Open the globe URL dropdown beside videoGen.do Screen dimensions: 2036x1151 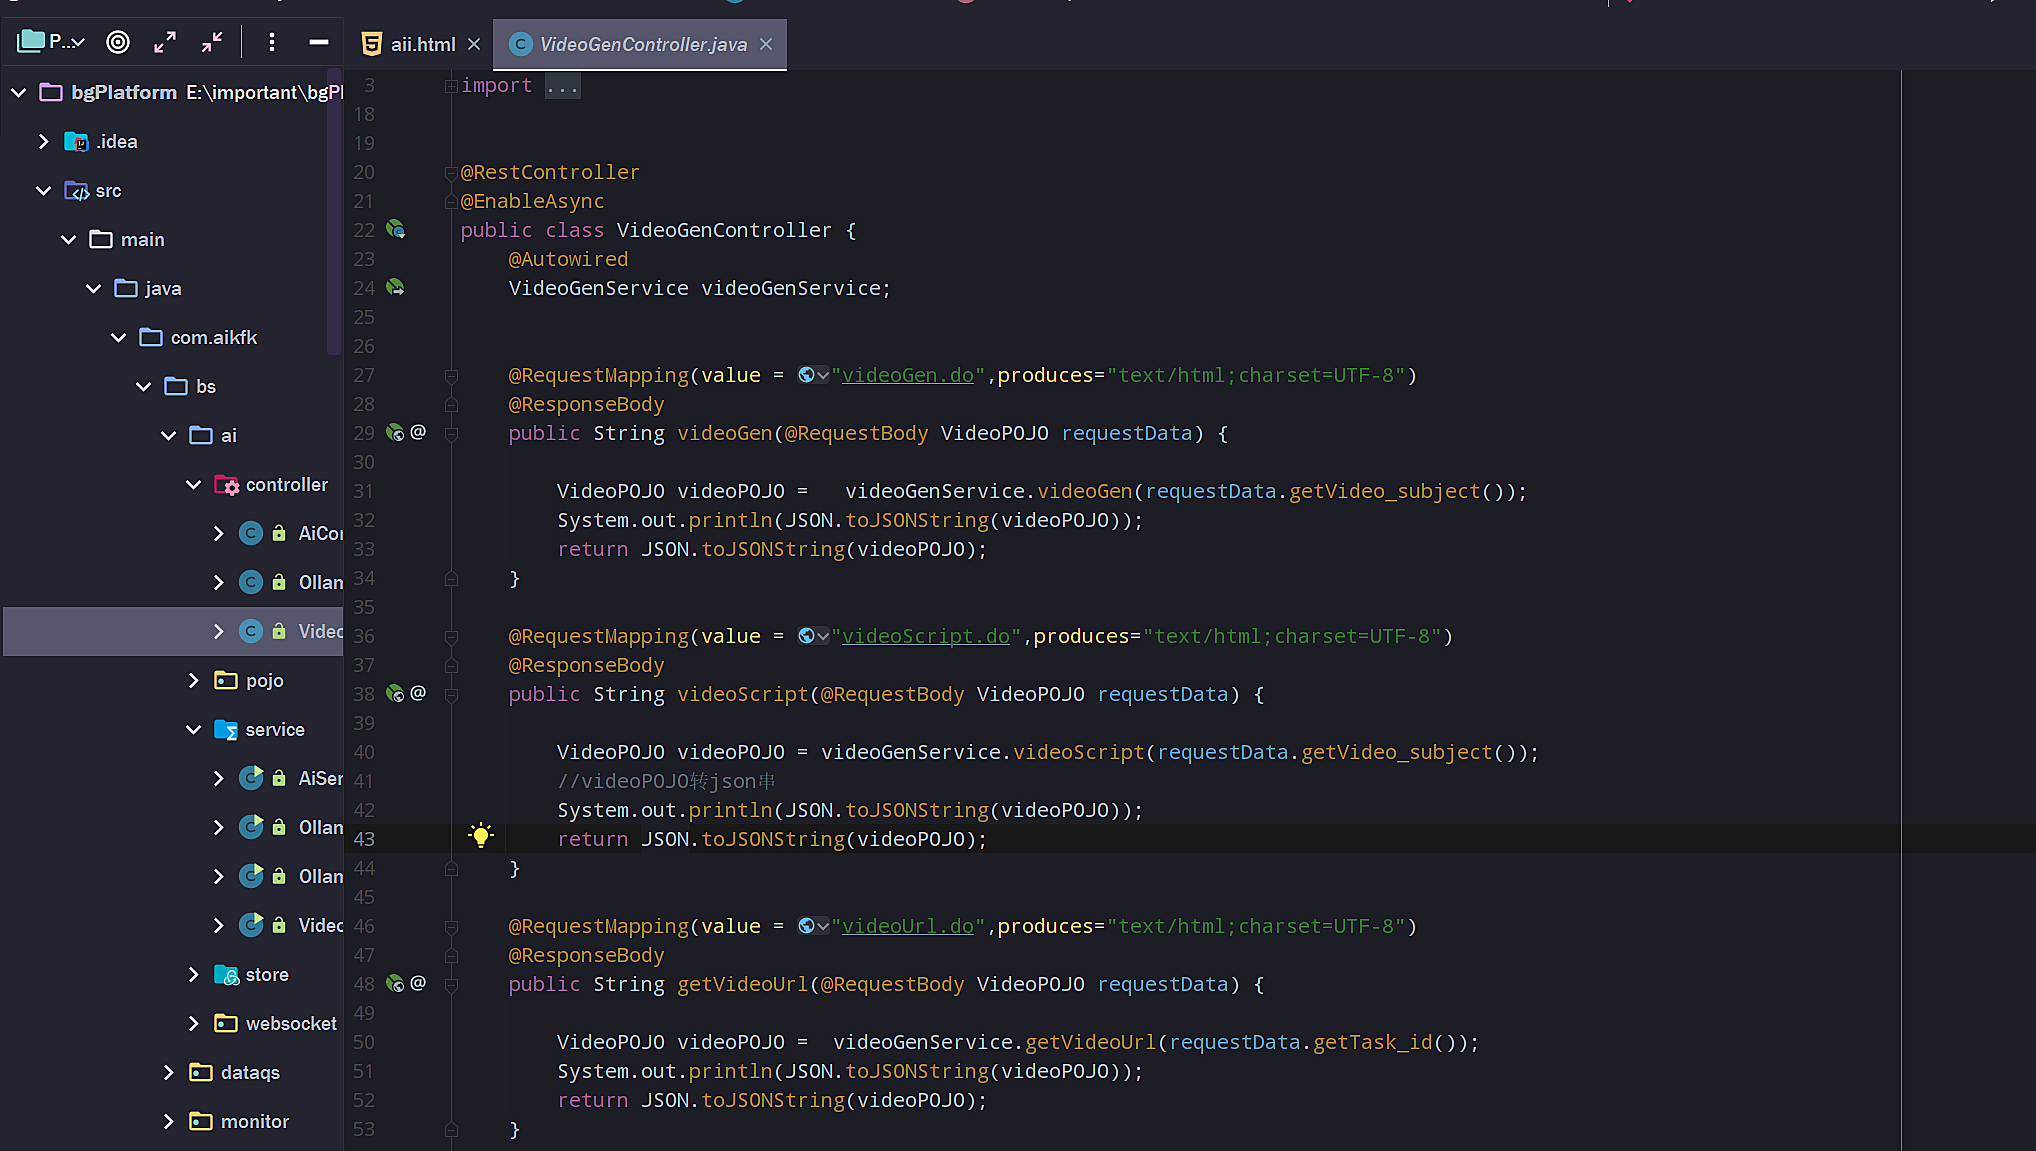[x=813, y=375]
